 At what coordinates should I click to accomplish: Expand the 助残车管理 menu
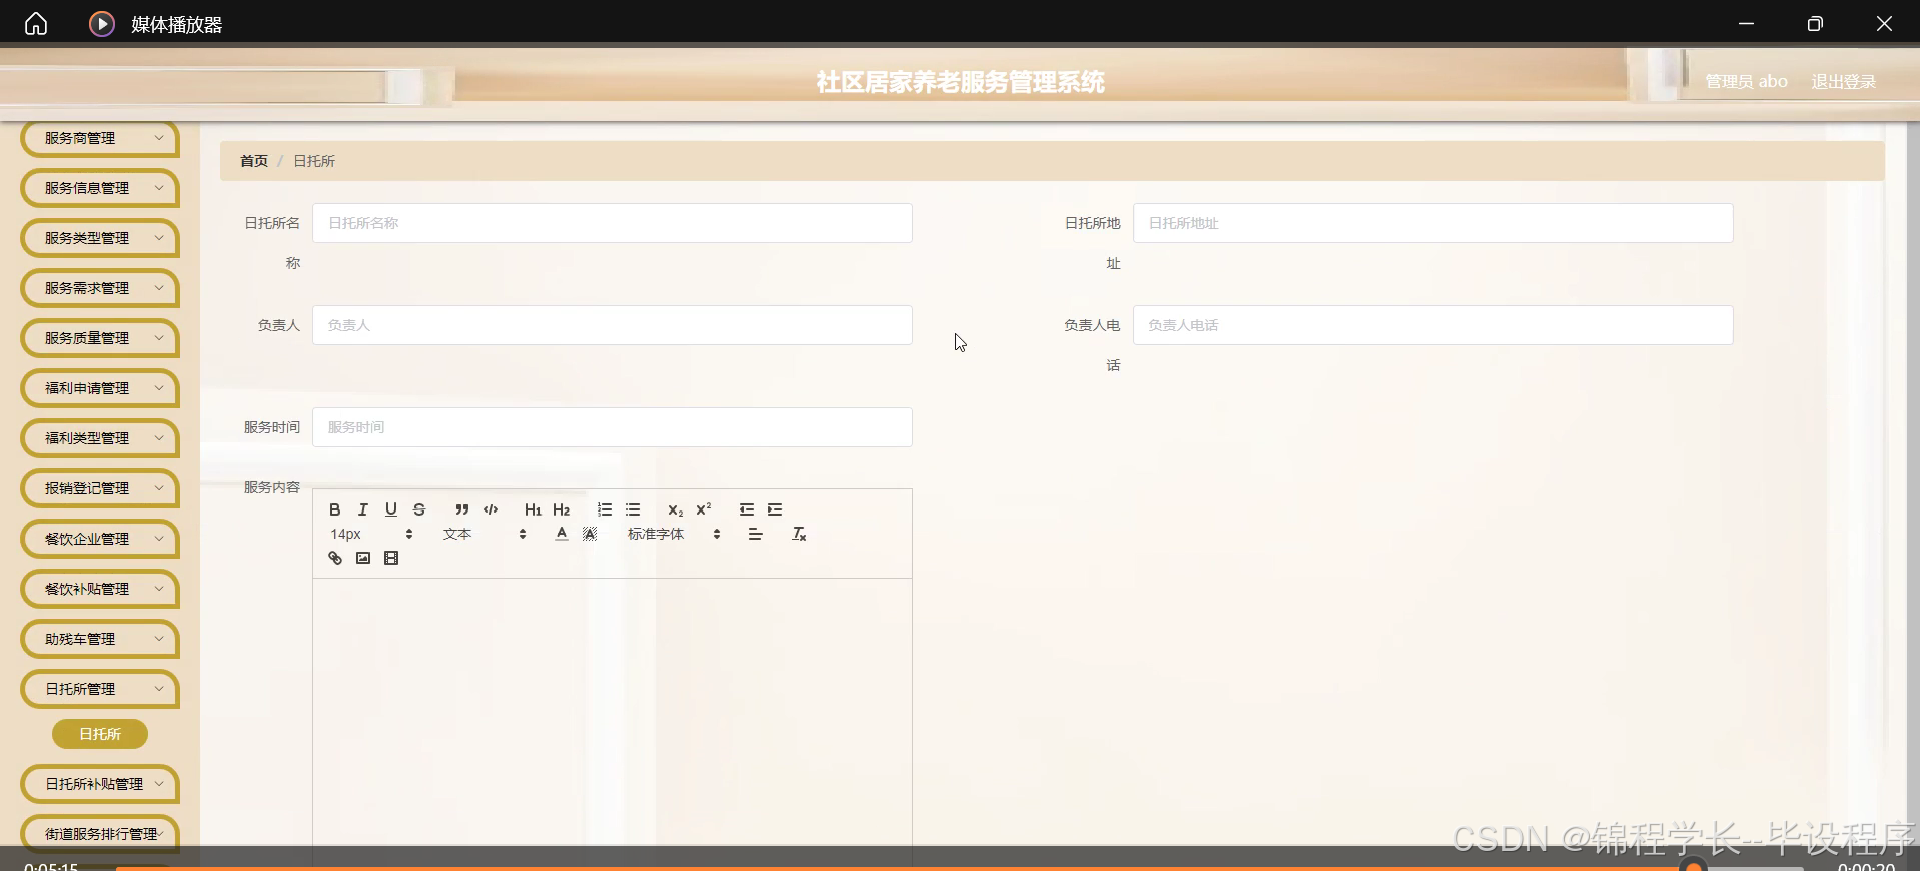click(x=100, y=639)
